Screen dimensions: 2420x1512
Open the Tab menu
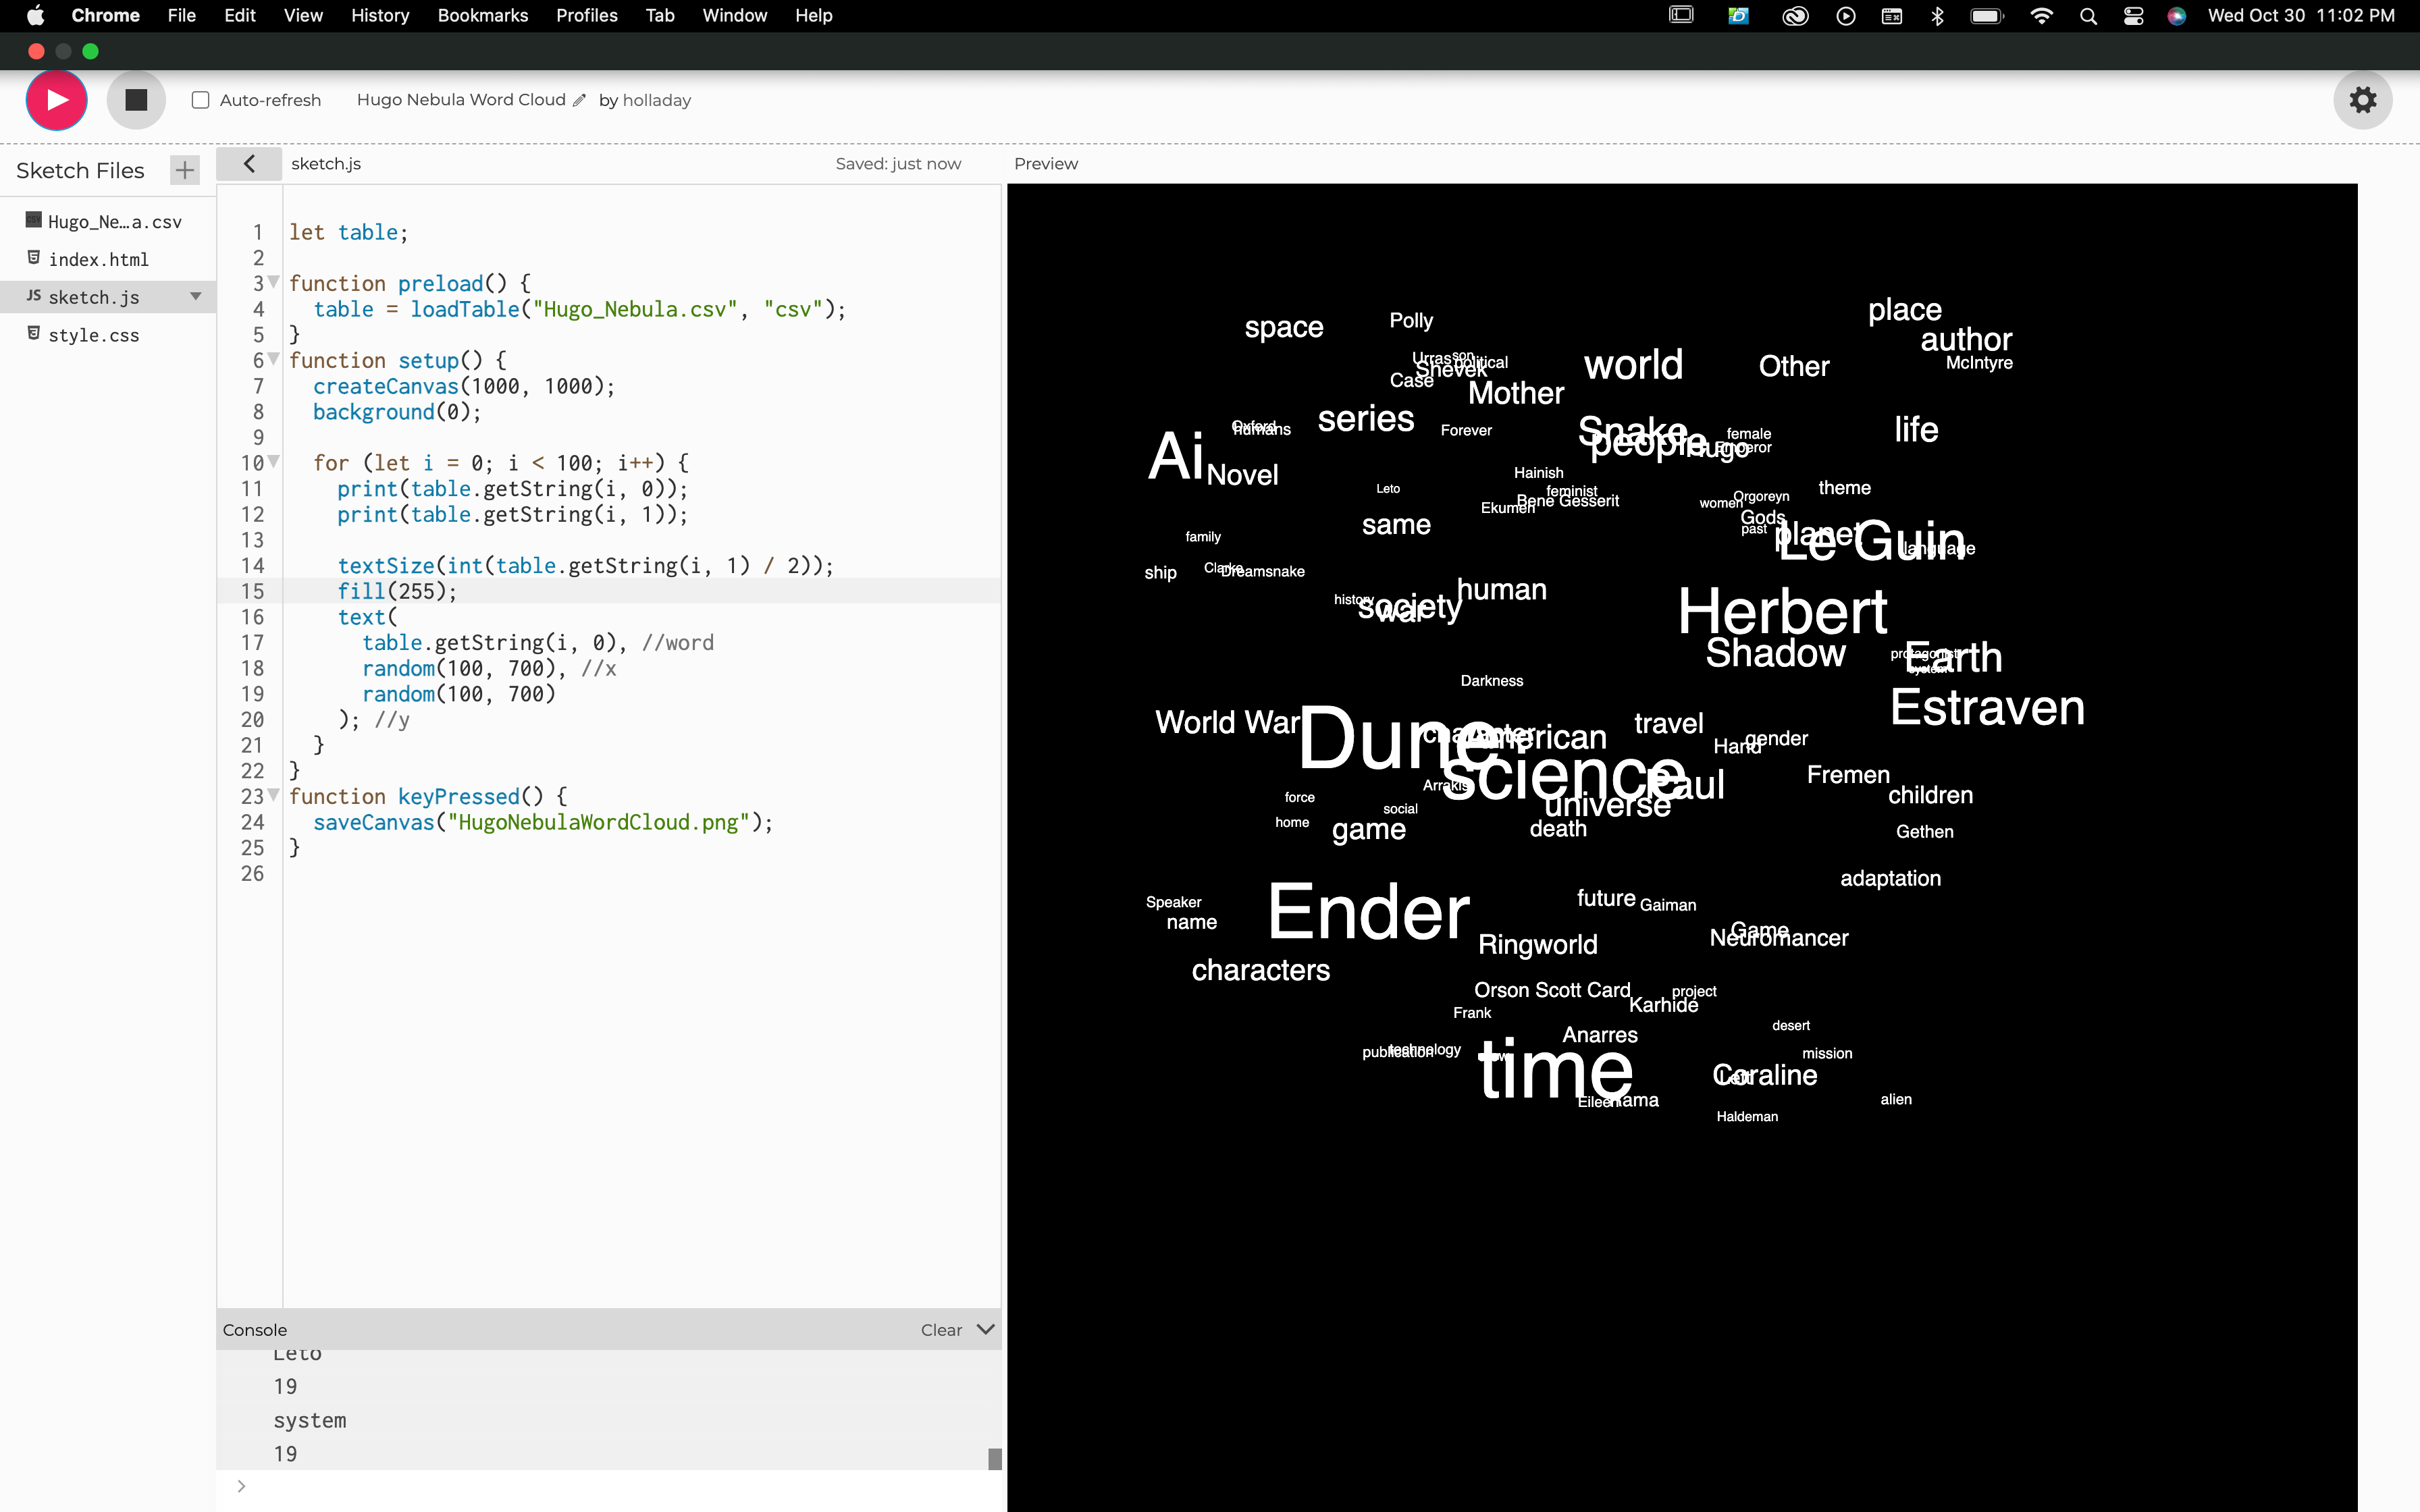click(660, 16)
